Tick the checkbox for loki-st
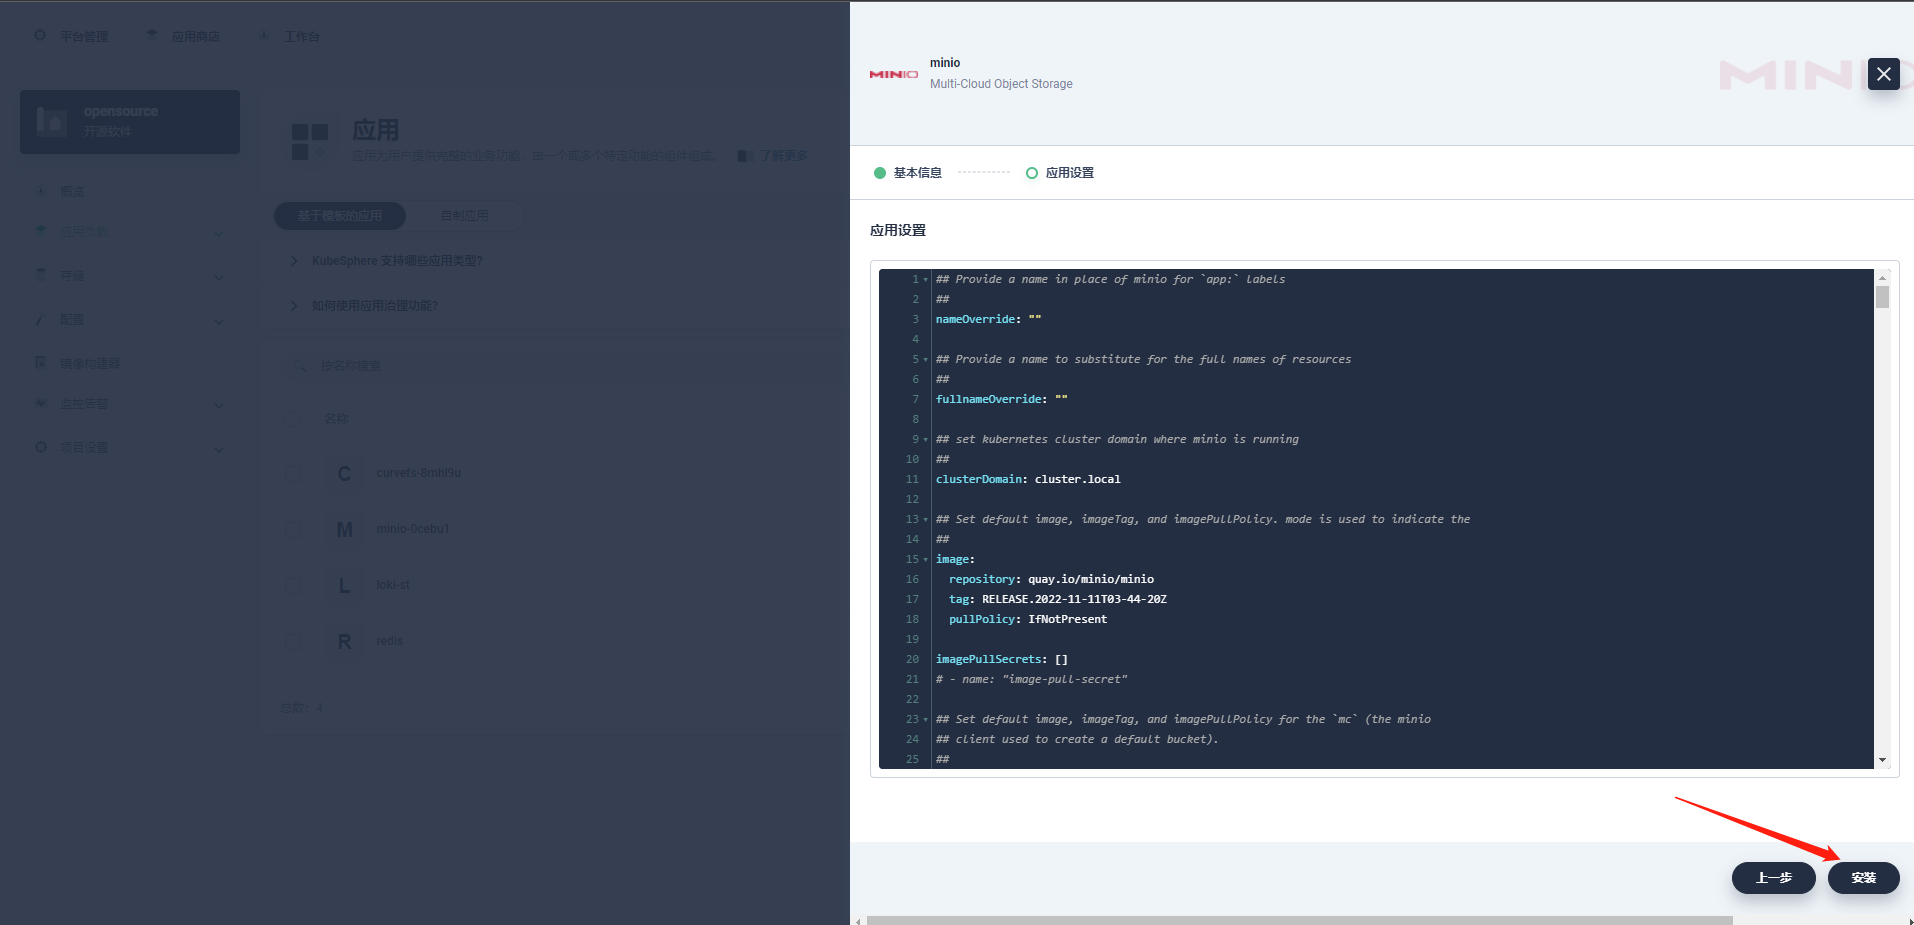1914x925 pixels. pos(293,585)
